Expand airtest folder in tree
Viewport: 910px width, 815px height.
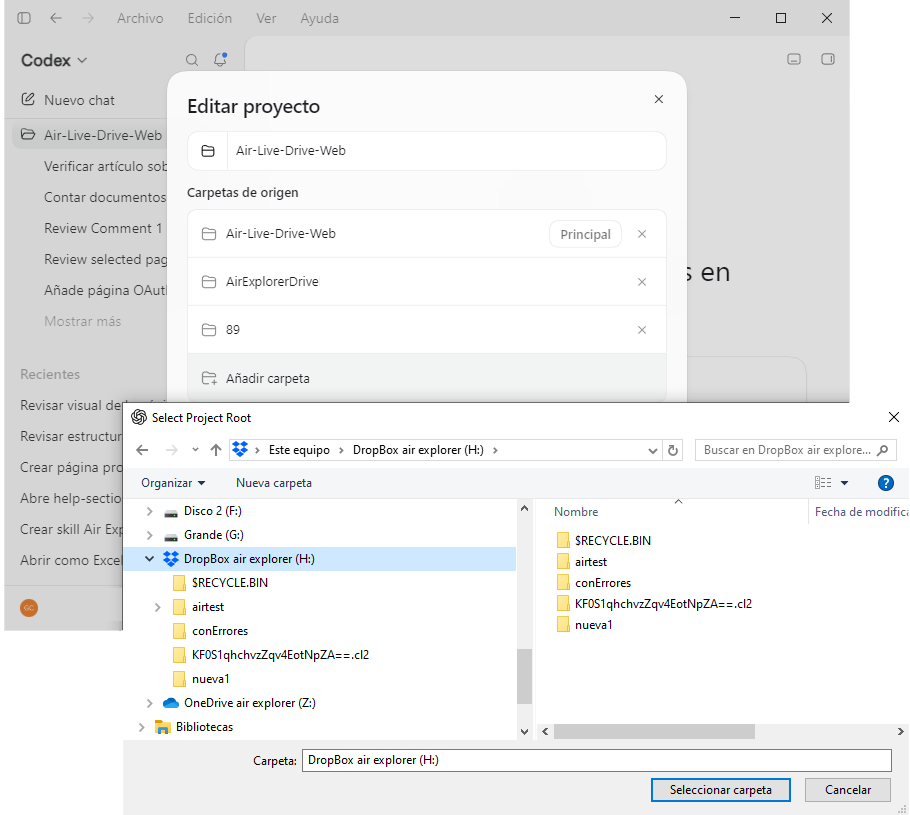coord(157,607)
